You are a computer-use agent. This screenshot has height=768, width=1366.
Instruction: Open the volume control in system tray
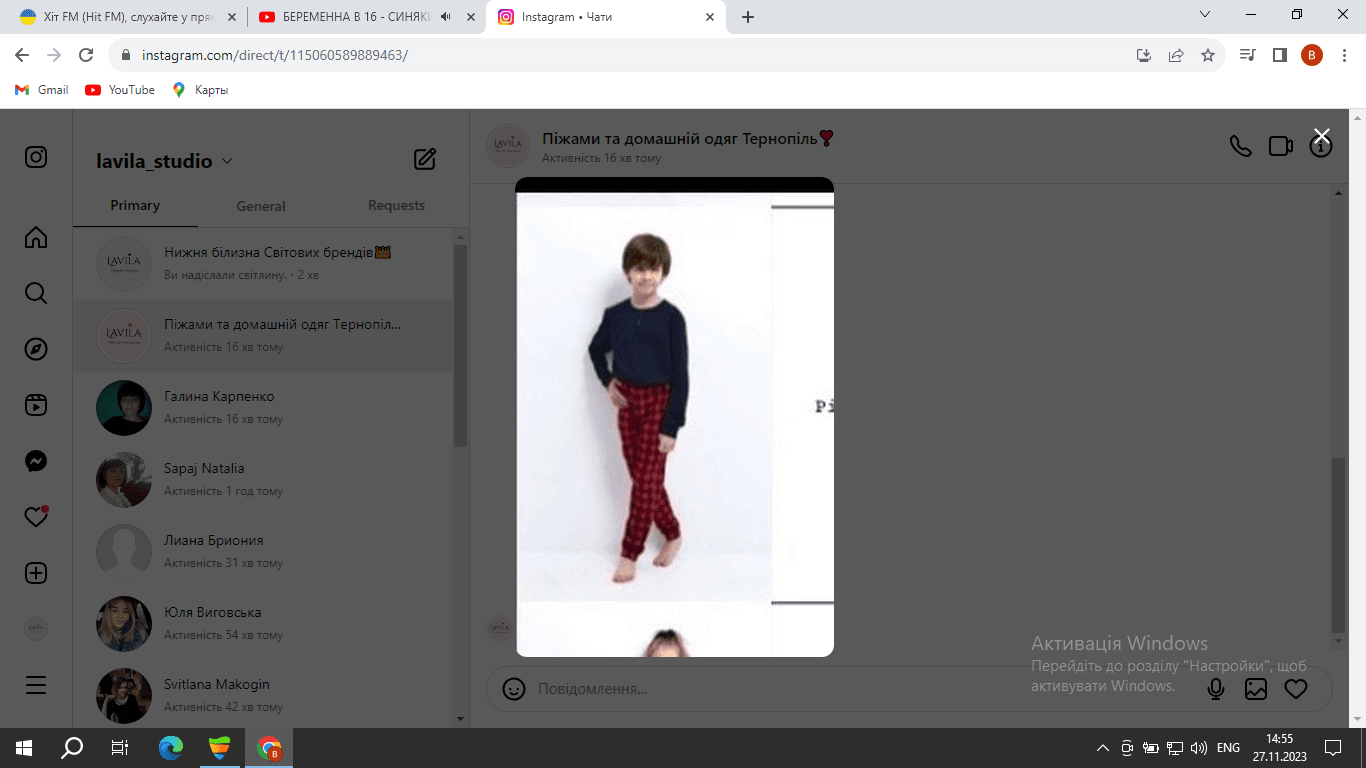point(1199,747)
